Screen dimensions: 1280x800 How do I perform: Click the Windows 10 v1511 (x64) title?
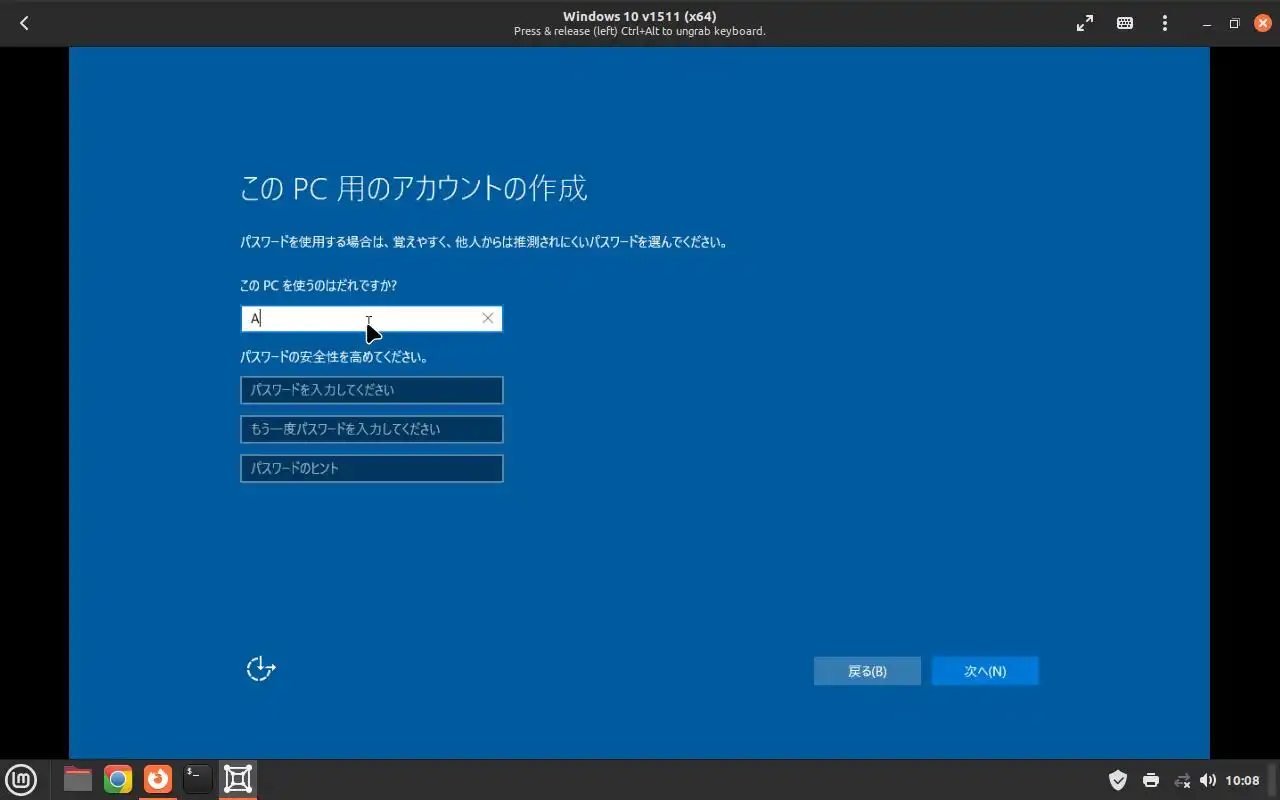pyautogui.click(x=639, y=16)
